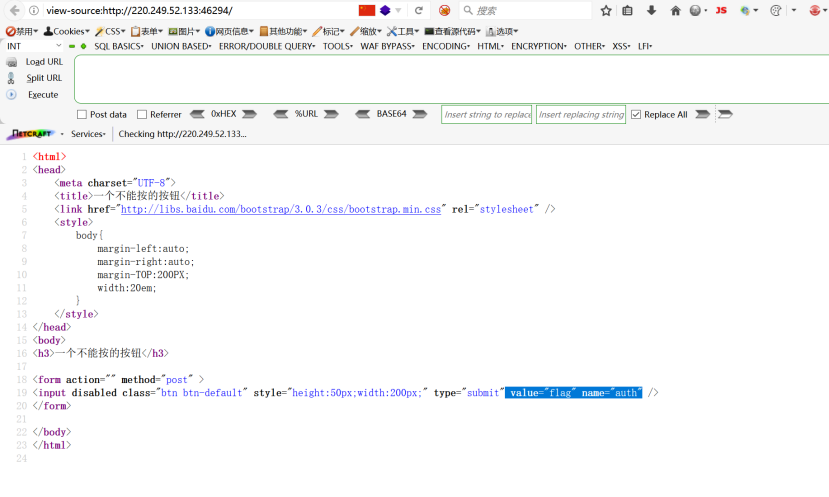
Task: Open the 图片 (Images) menu
Action: coord(184,31)
